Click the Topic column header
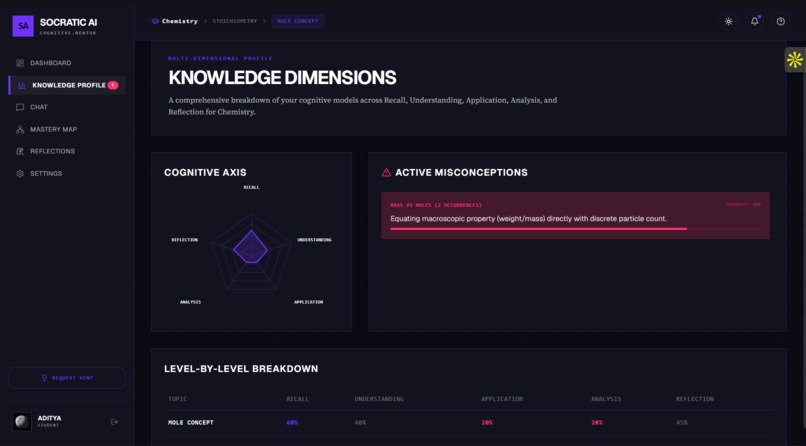This screenshot has height=446, width=806. click(x=178, y=399)
